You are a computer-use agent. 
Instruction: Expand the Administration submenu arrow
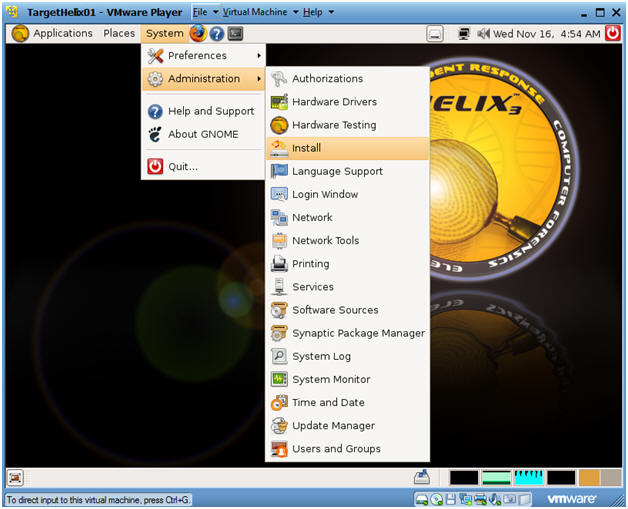point(259,79)
